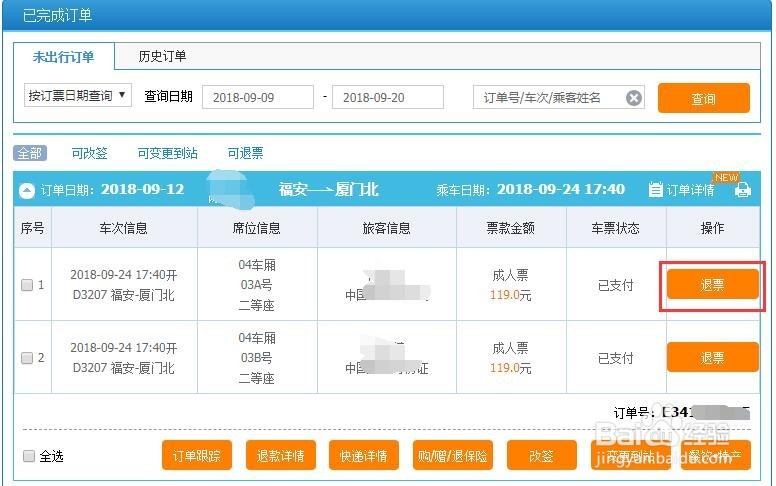Filter orders by 可改签

[x=90, y=153]
